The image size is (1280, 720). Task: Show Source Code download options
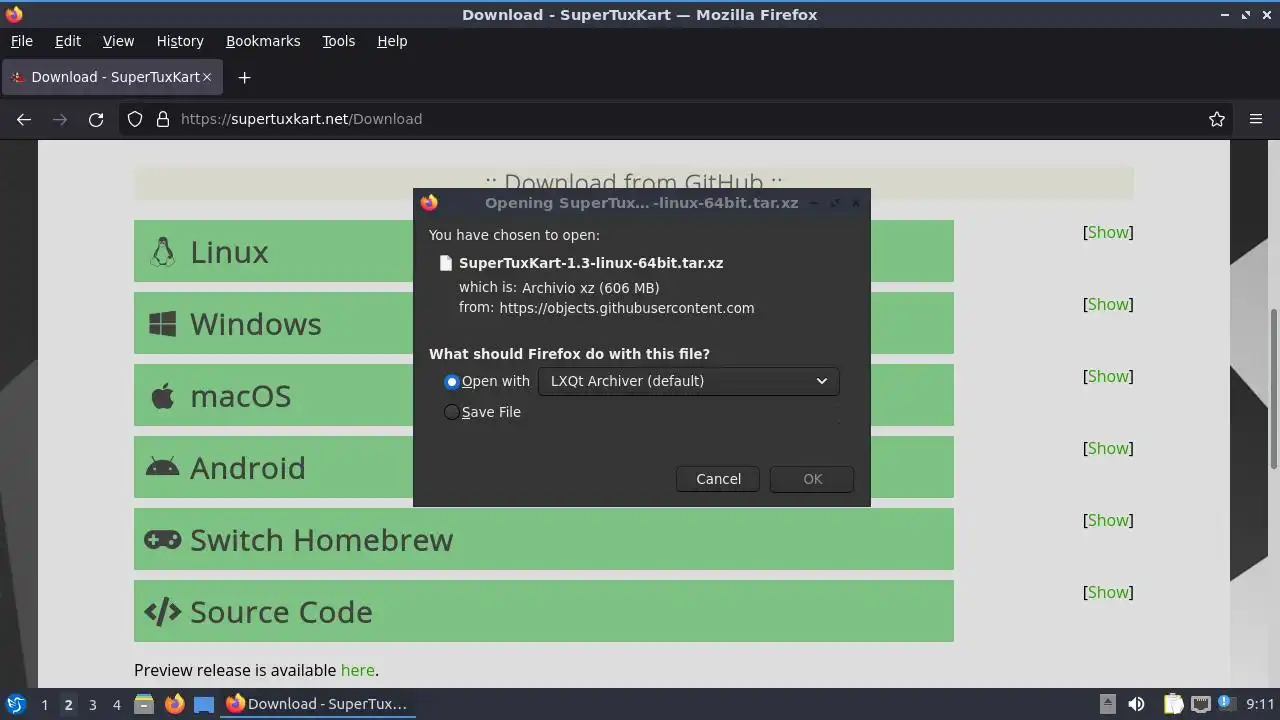click(1108, 592)
